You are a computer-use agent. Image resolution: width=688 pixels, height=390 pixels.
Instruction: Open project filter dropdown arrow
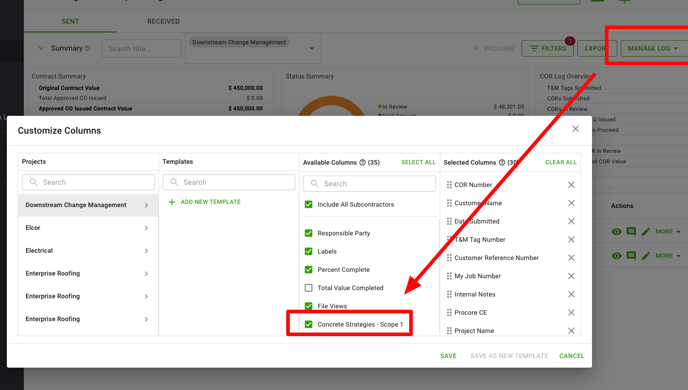coord(312,48)
